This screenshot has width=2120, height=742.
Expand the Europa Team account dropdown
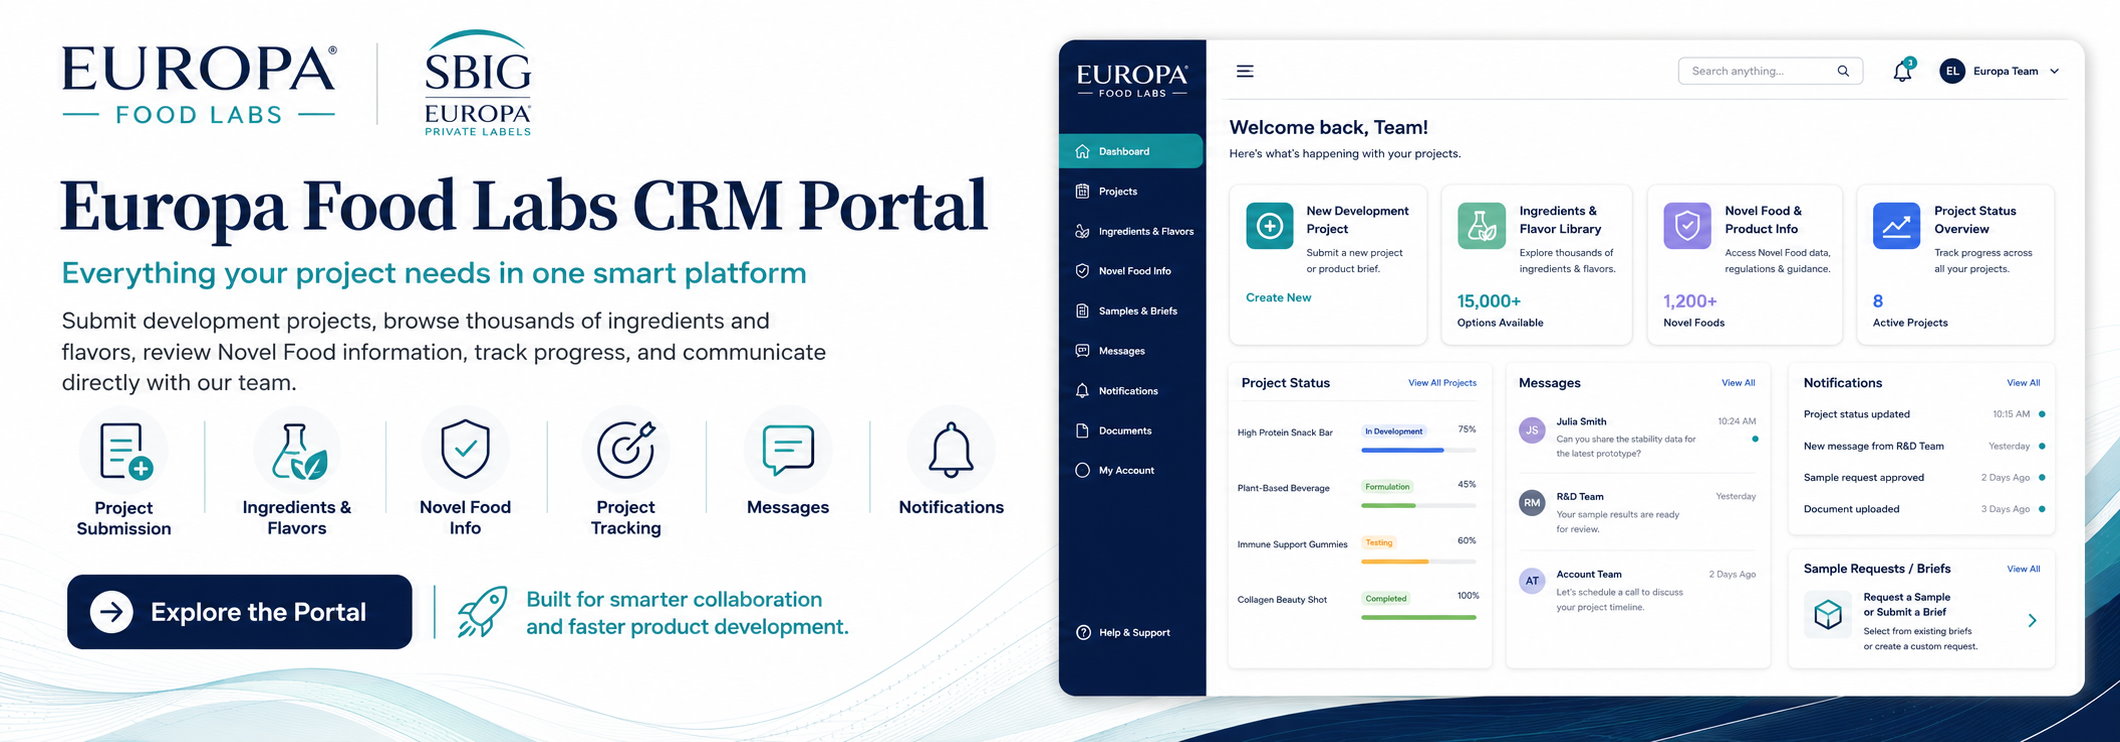(x=2055, y=71)
